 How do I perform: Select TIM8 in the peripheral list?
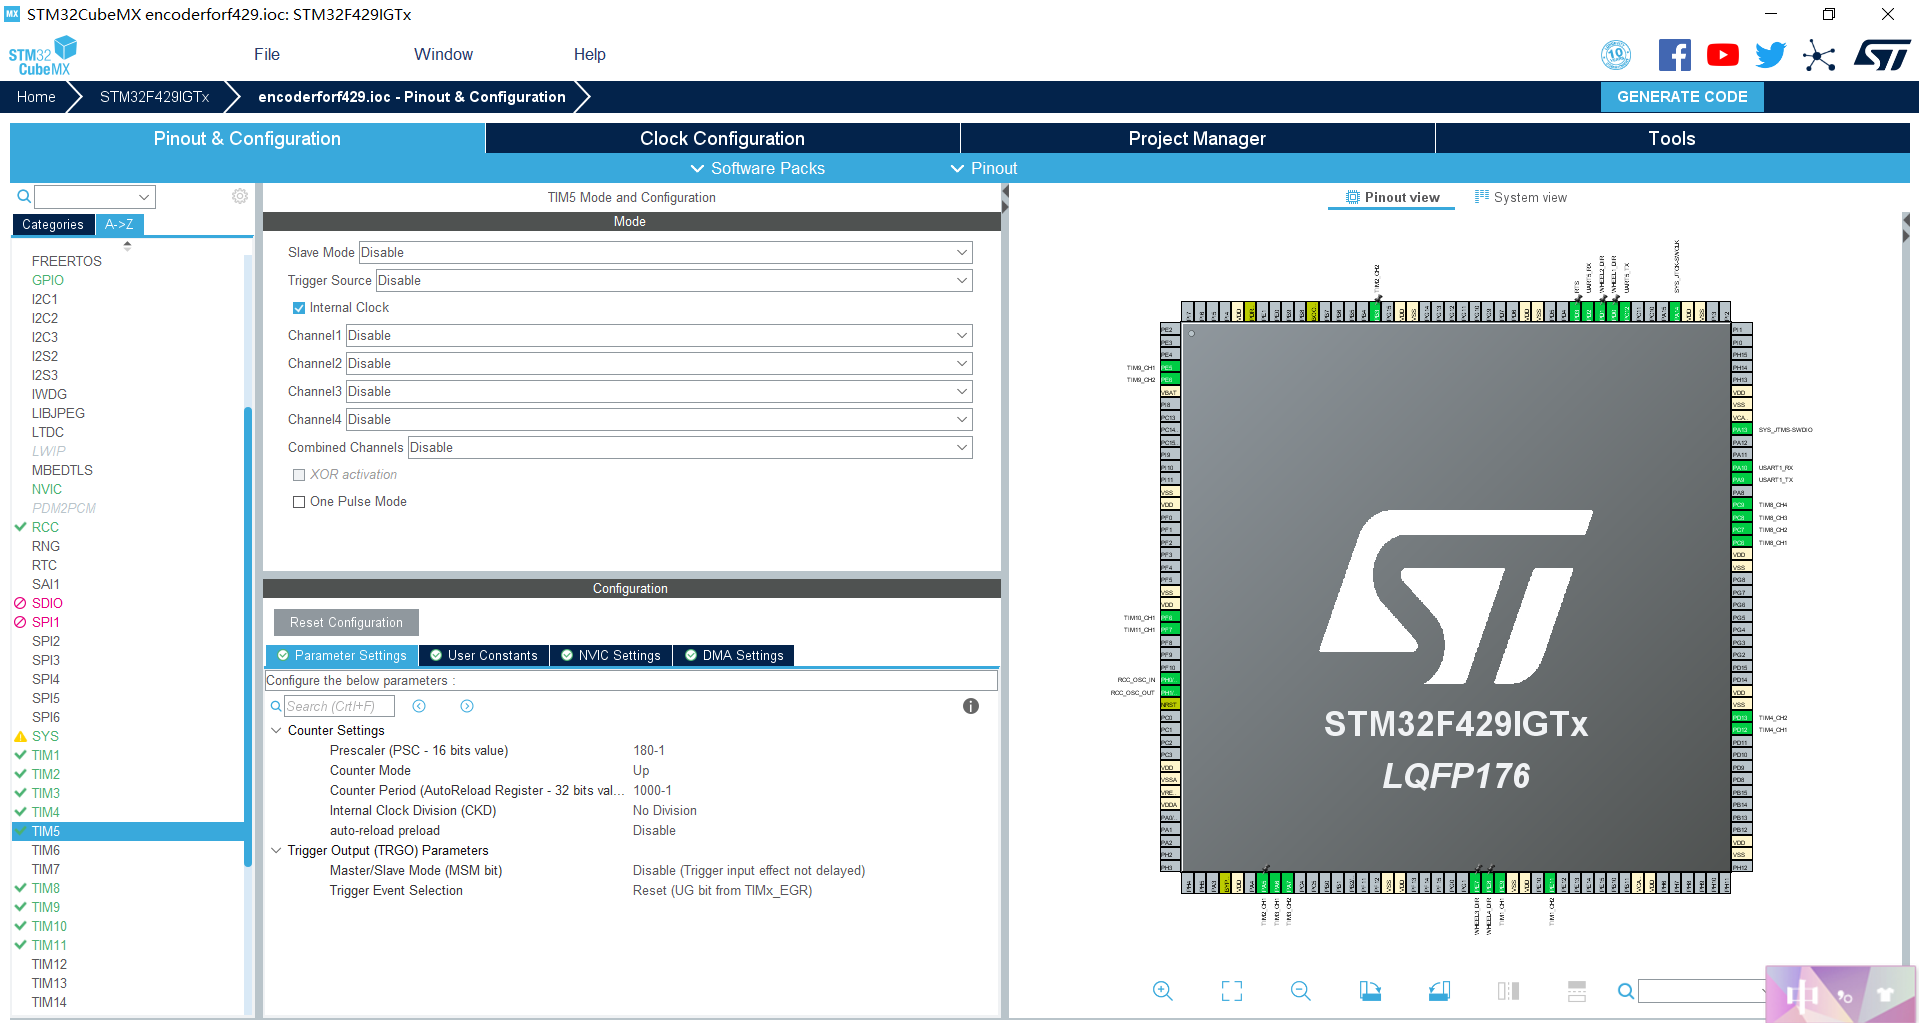click(x=46, y=888)
